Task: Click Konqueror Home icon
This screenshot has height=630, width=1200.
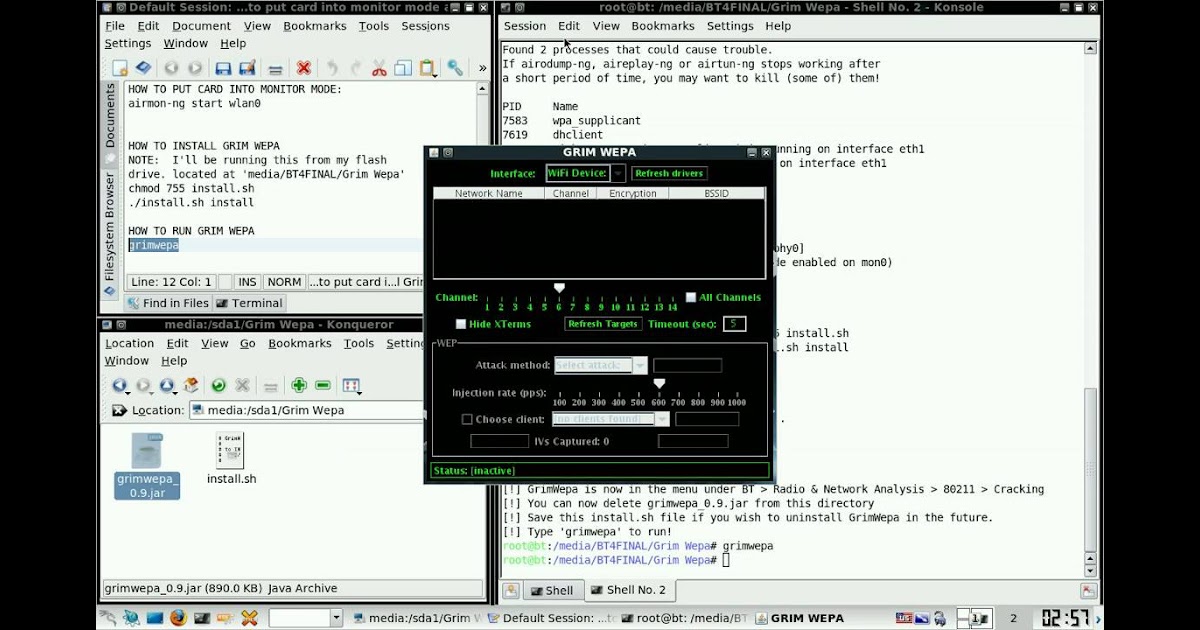Action: (191, 385)
